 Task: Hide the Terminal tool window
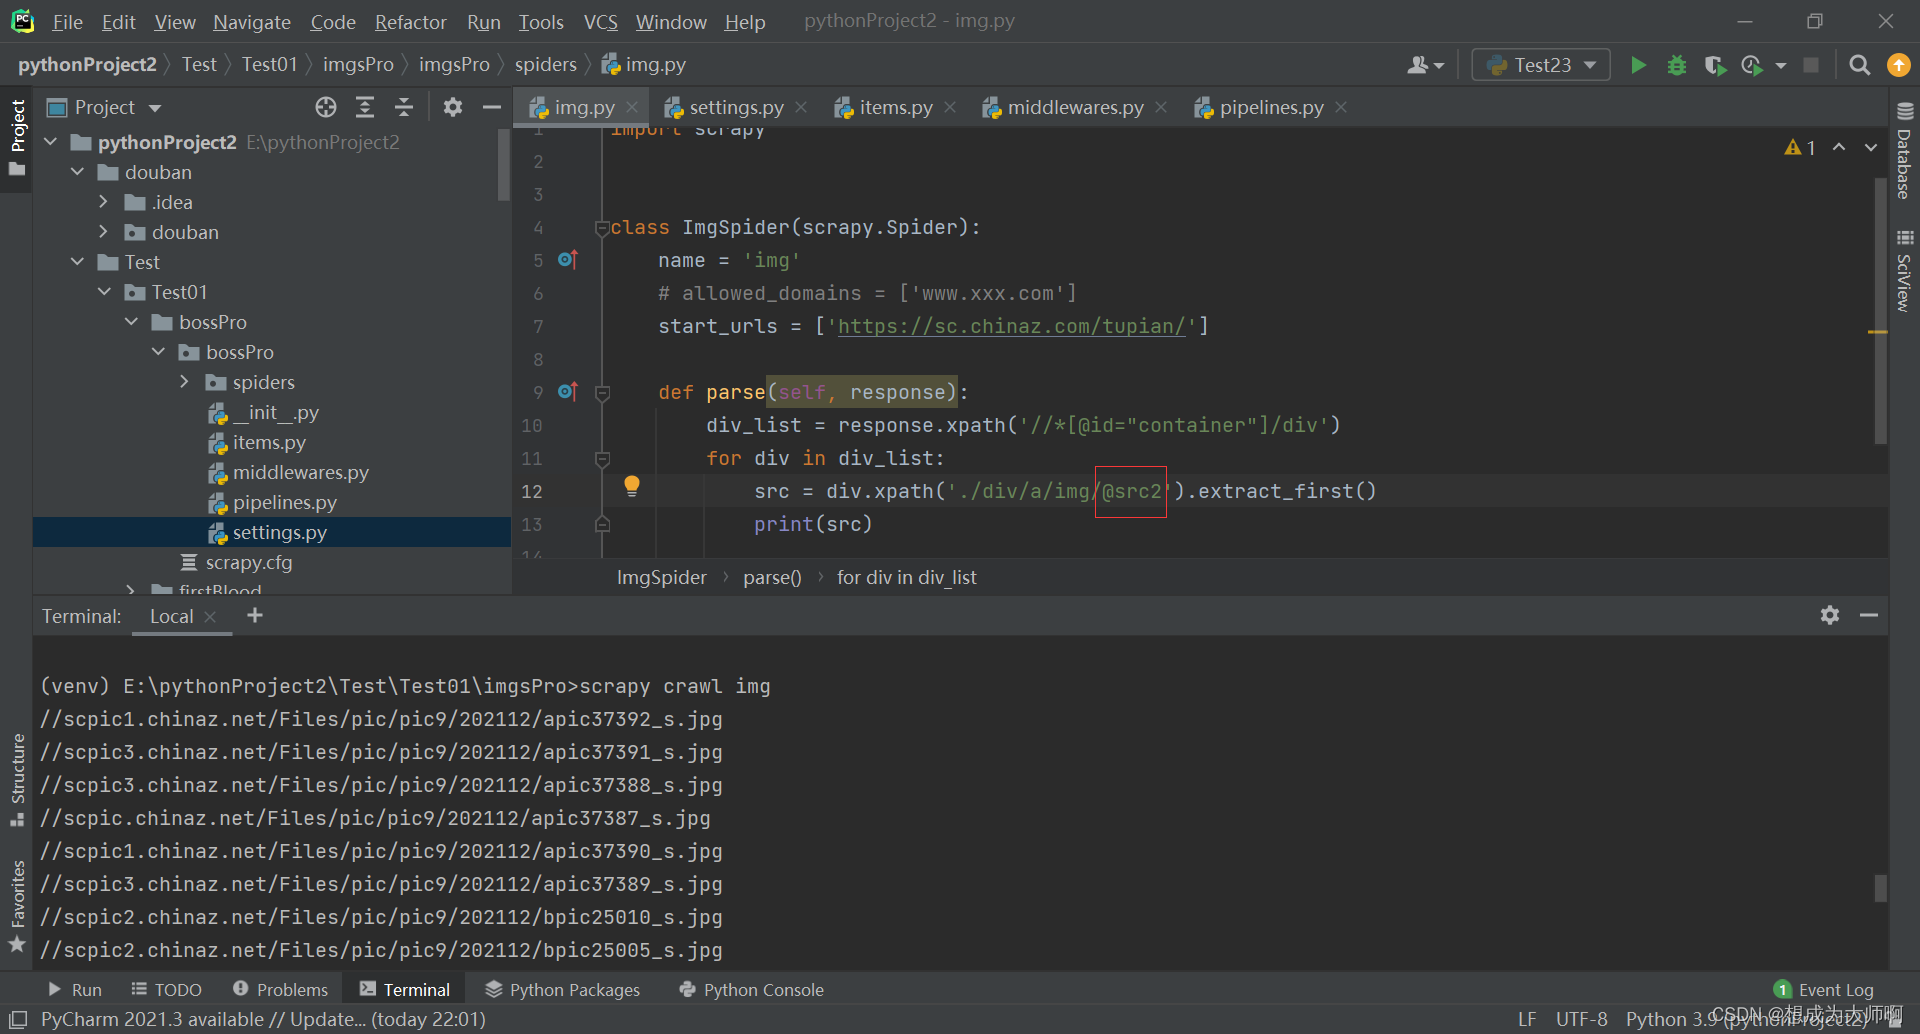(x=1869, y=615)
